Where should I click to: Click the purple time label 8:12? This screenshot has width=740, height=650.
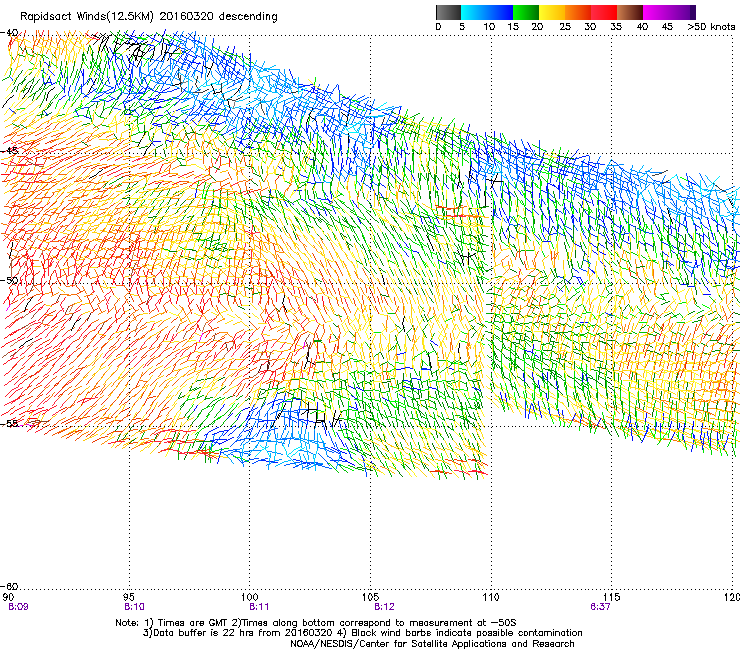384,607
